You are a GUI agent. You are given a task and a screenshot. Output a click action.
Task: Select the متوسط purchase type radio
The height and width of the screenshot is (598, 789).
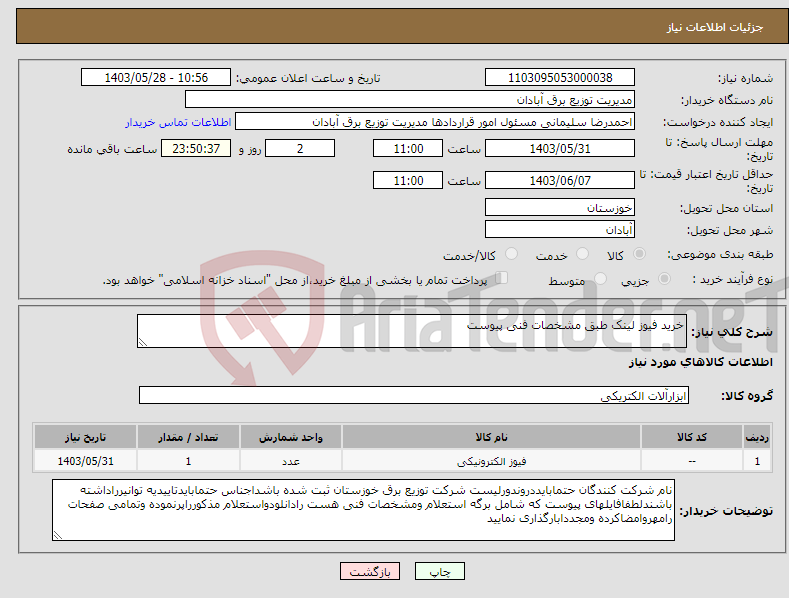pyautogui.click(x=600, y=279)
